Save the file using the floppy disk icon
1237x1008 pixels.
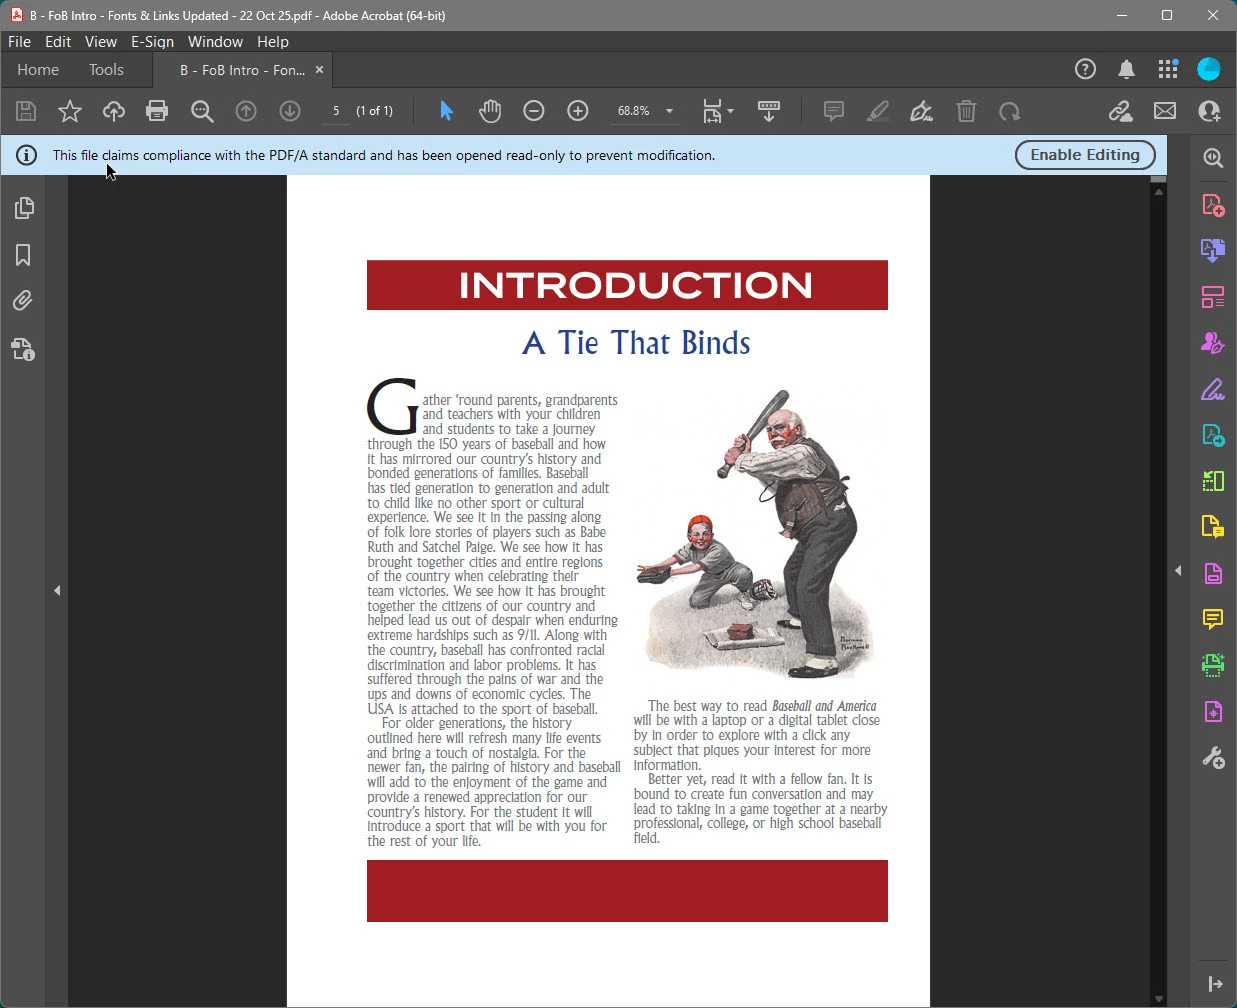26,111
